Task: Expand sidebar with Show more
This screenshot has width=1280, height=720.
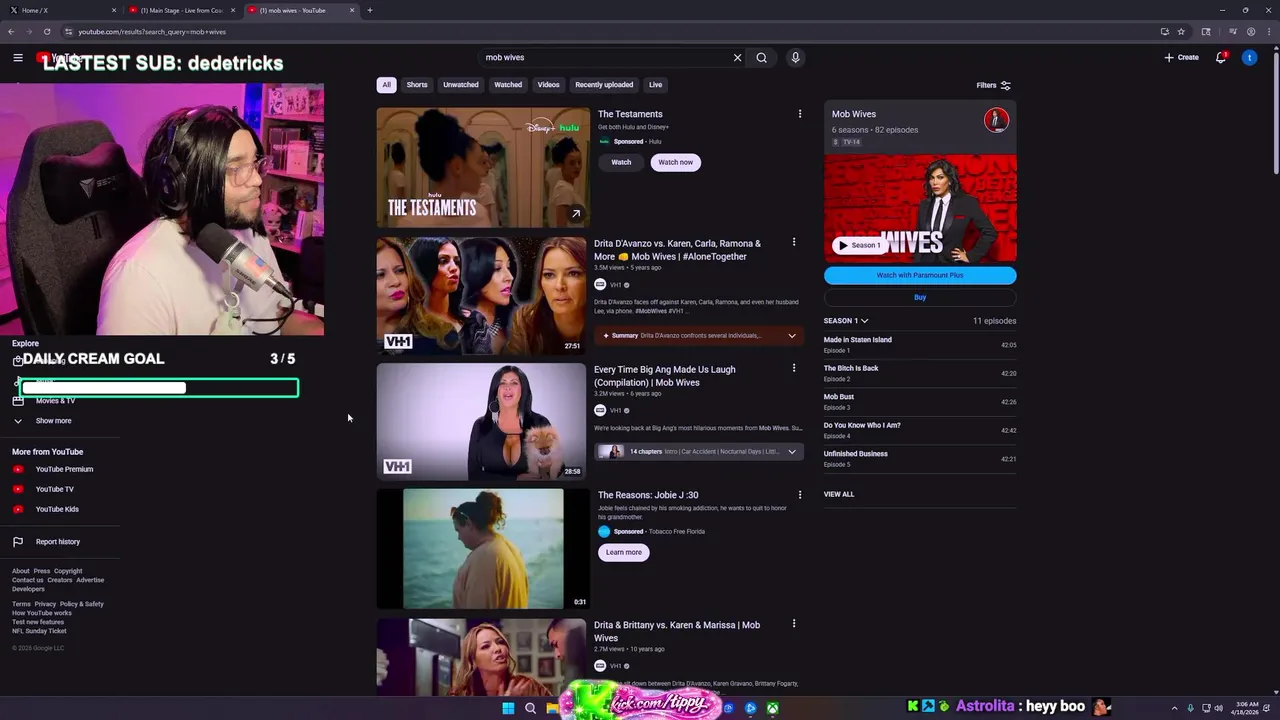Action: [53, 421]
